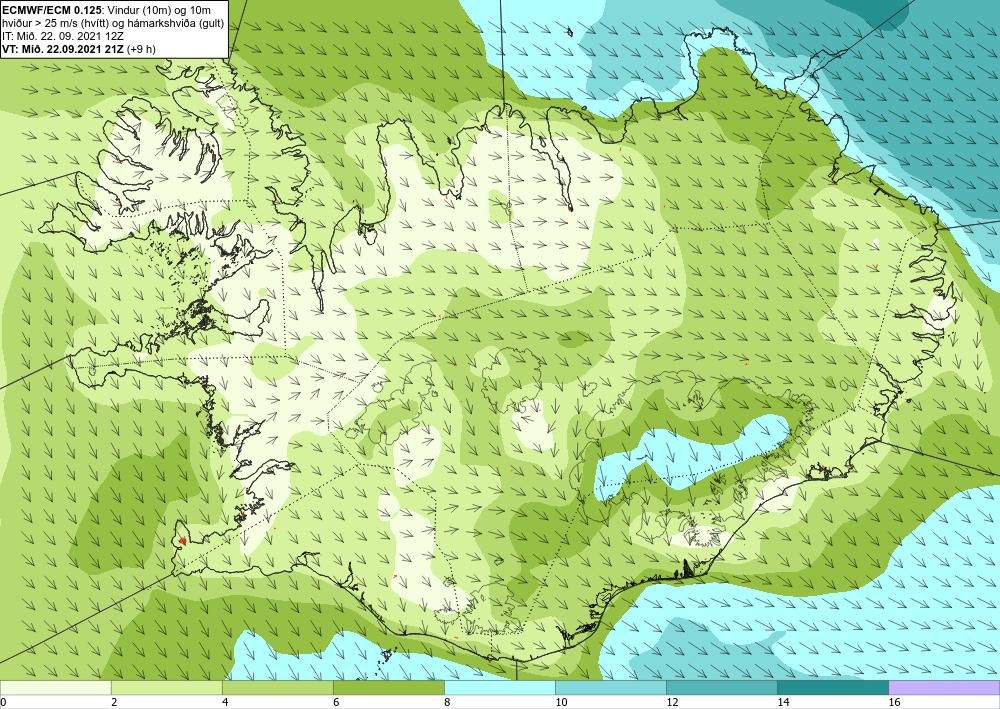Click the scale label '8'

pyautogui.click(x=446, y=703)
